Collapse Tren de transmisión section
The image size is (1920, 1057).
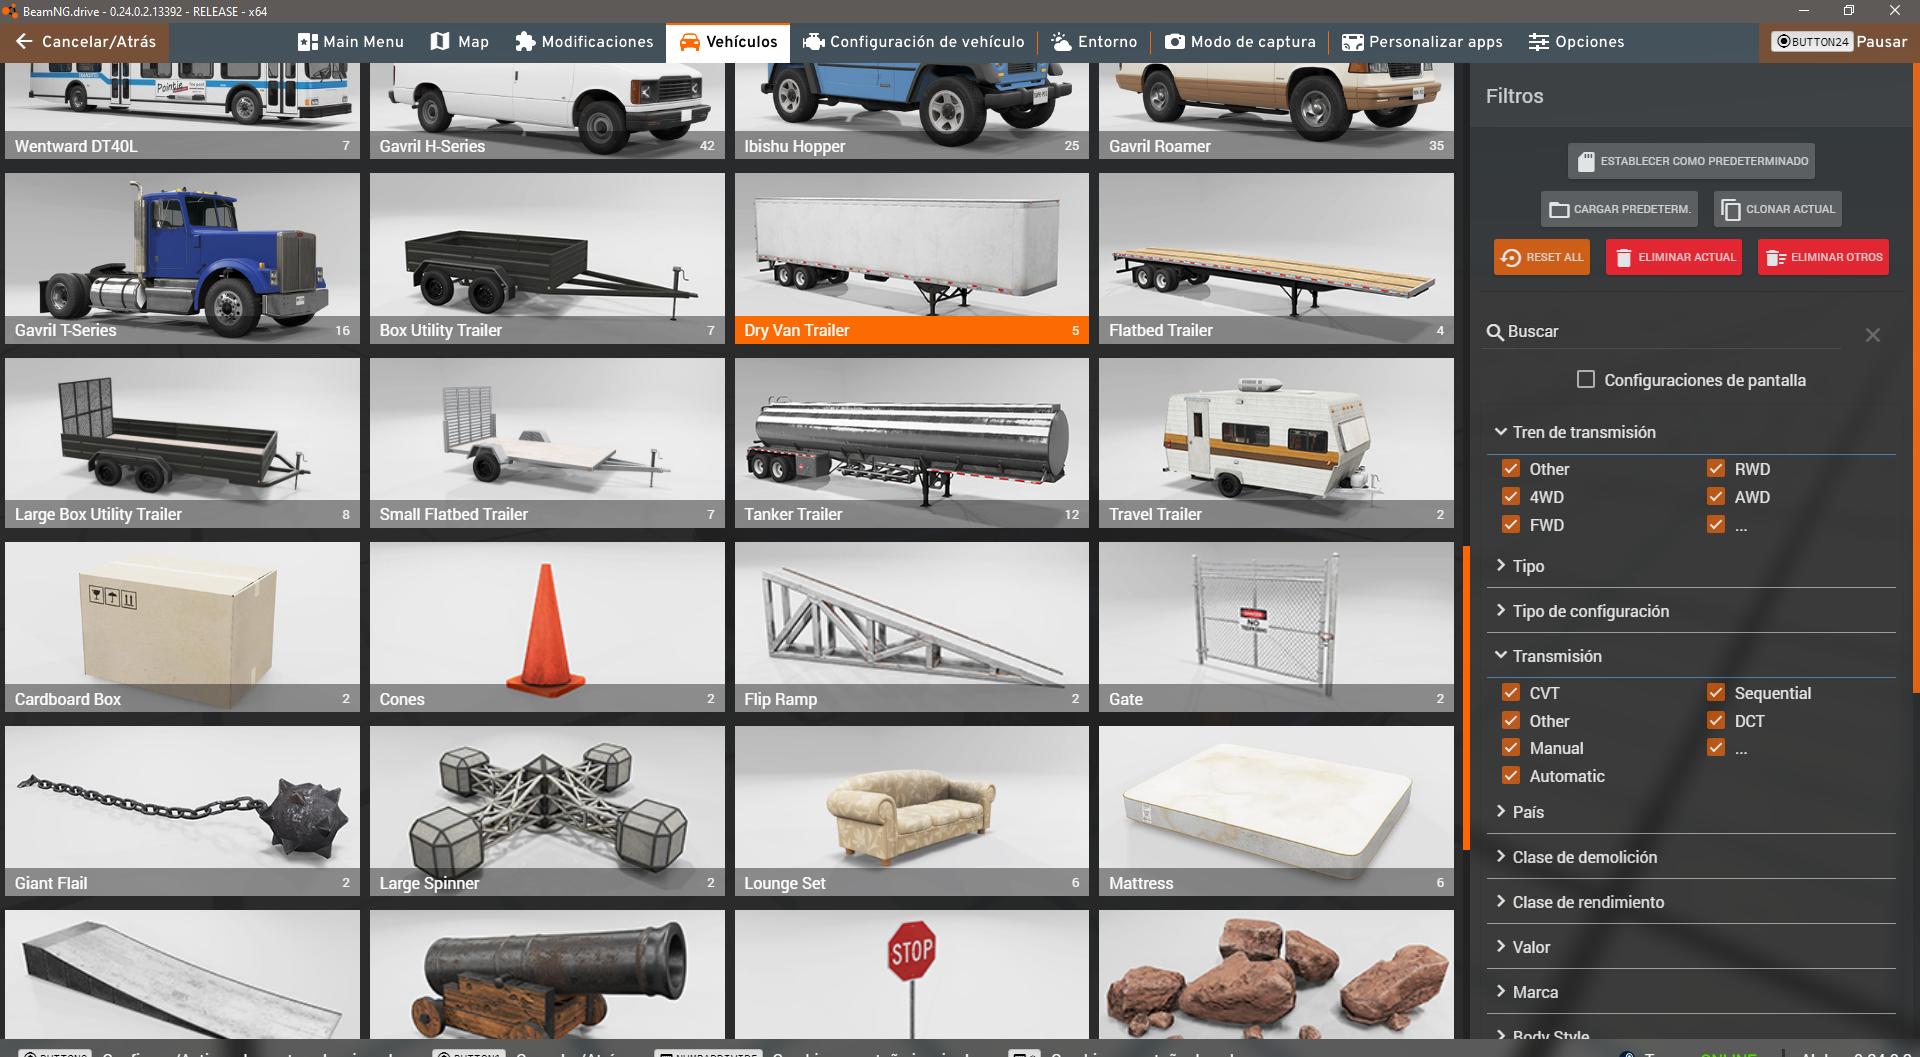point(1690,432)
